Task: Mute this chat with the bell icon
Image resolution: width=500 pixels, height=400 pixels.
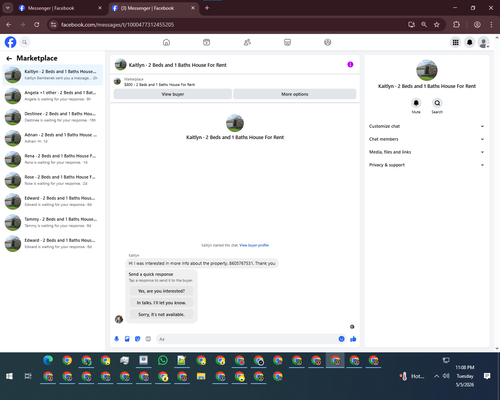Action: pos(416,103)
